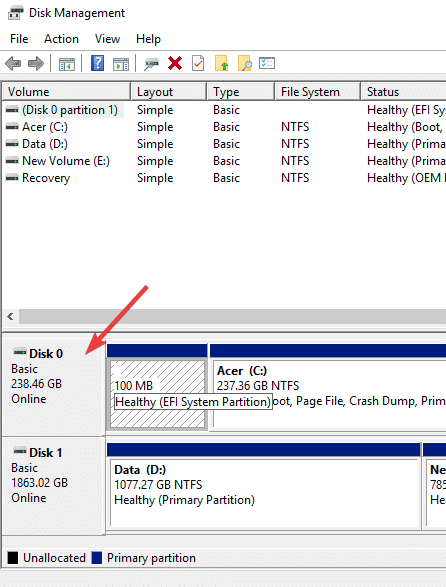
Task: Click the left scroll arrow of horizontal scrollbar
Action: pyautogui.click(x=10, y=317)
